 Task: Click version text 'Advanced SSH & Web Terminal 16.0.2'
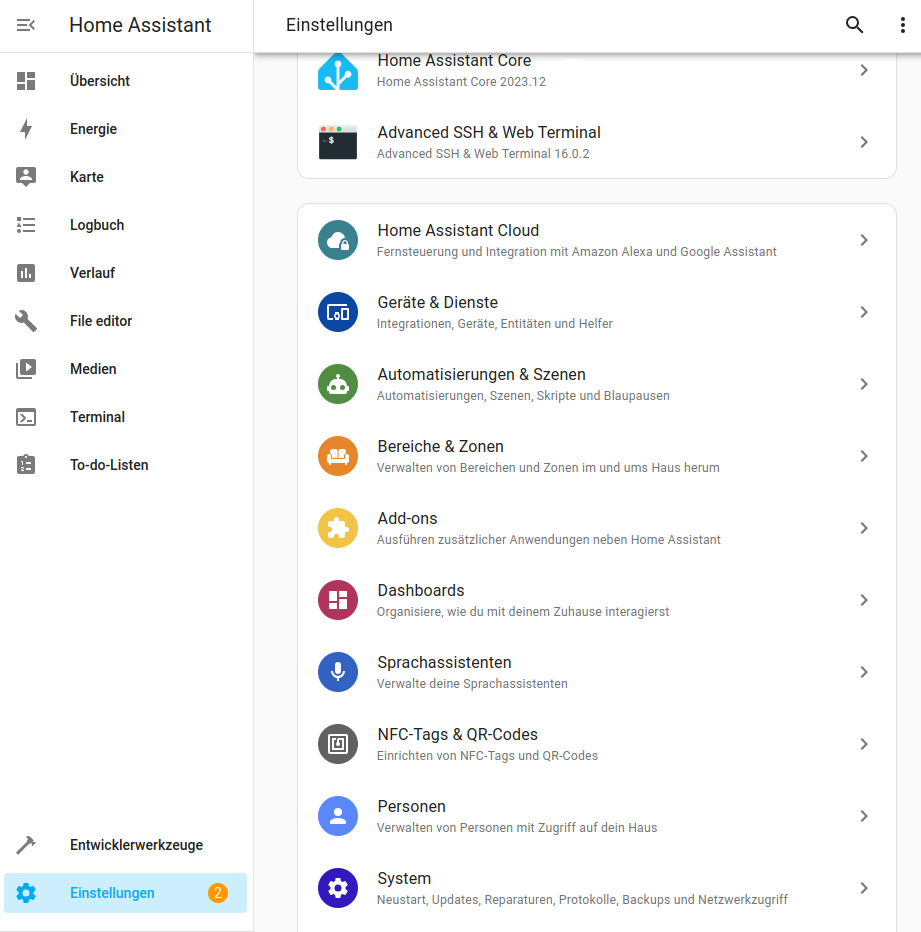coord(483,154)
